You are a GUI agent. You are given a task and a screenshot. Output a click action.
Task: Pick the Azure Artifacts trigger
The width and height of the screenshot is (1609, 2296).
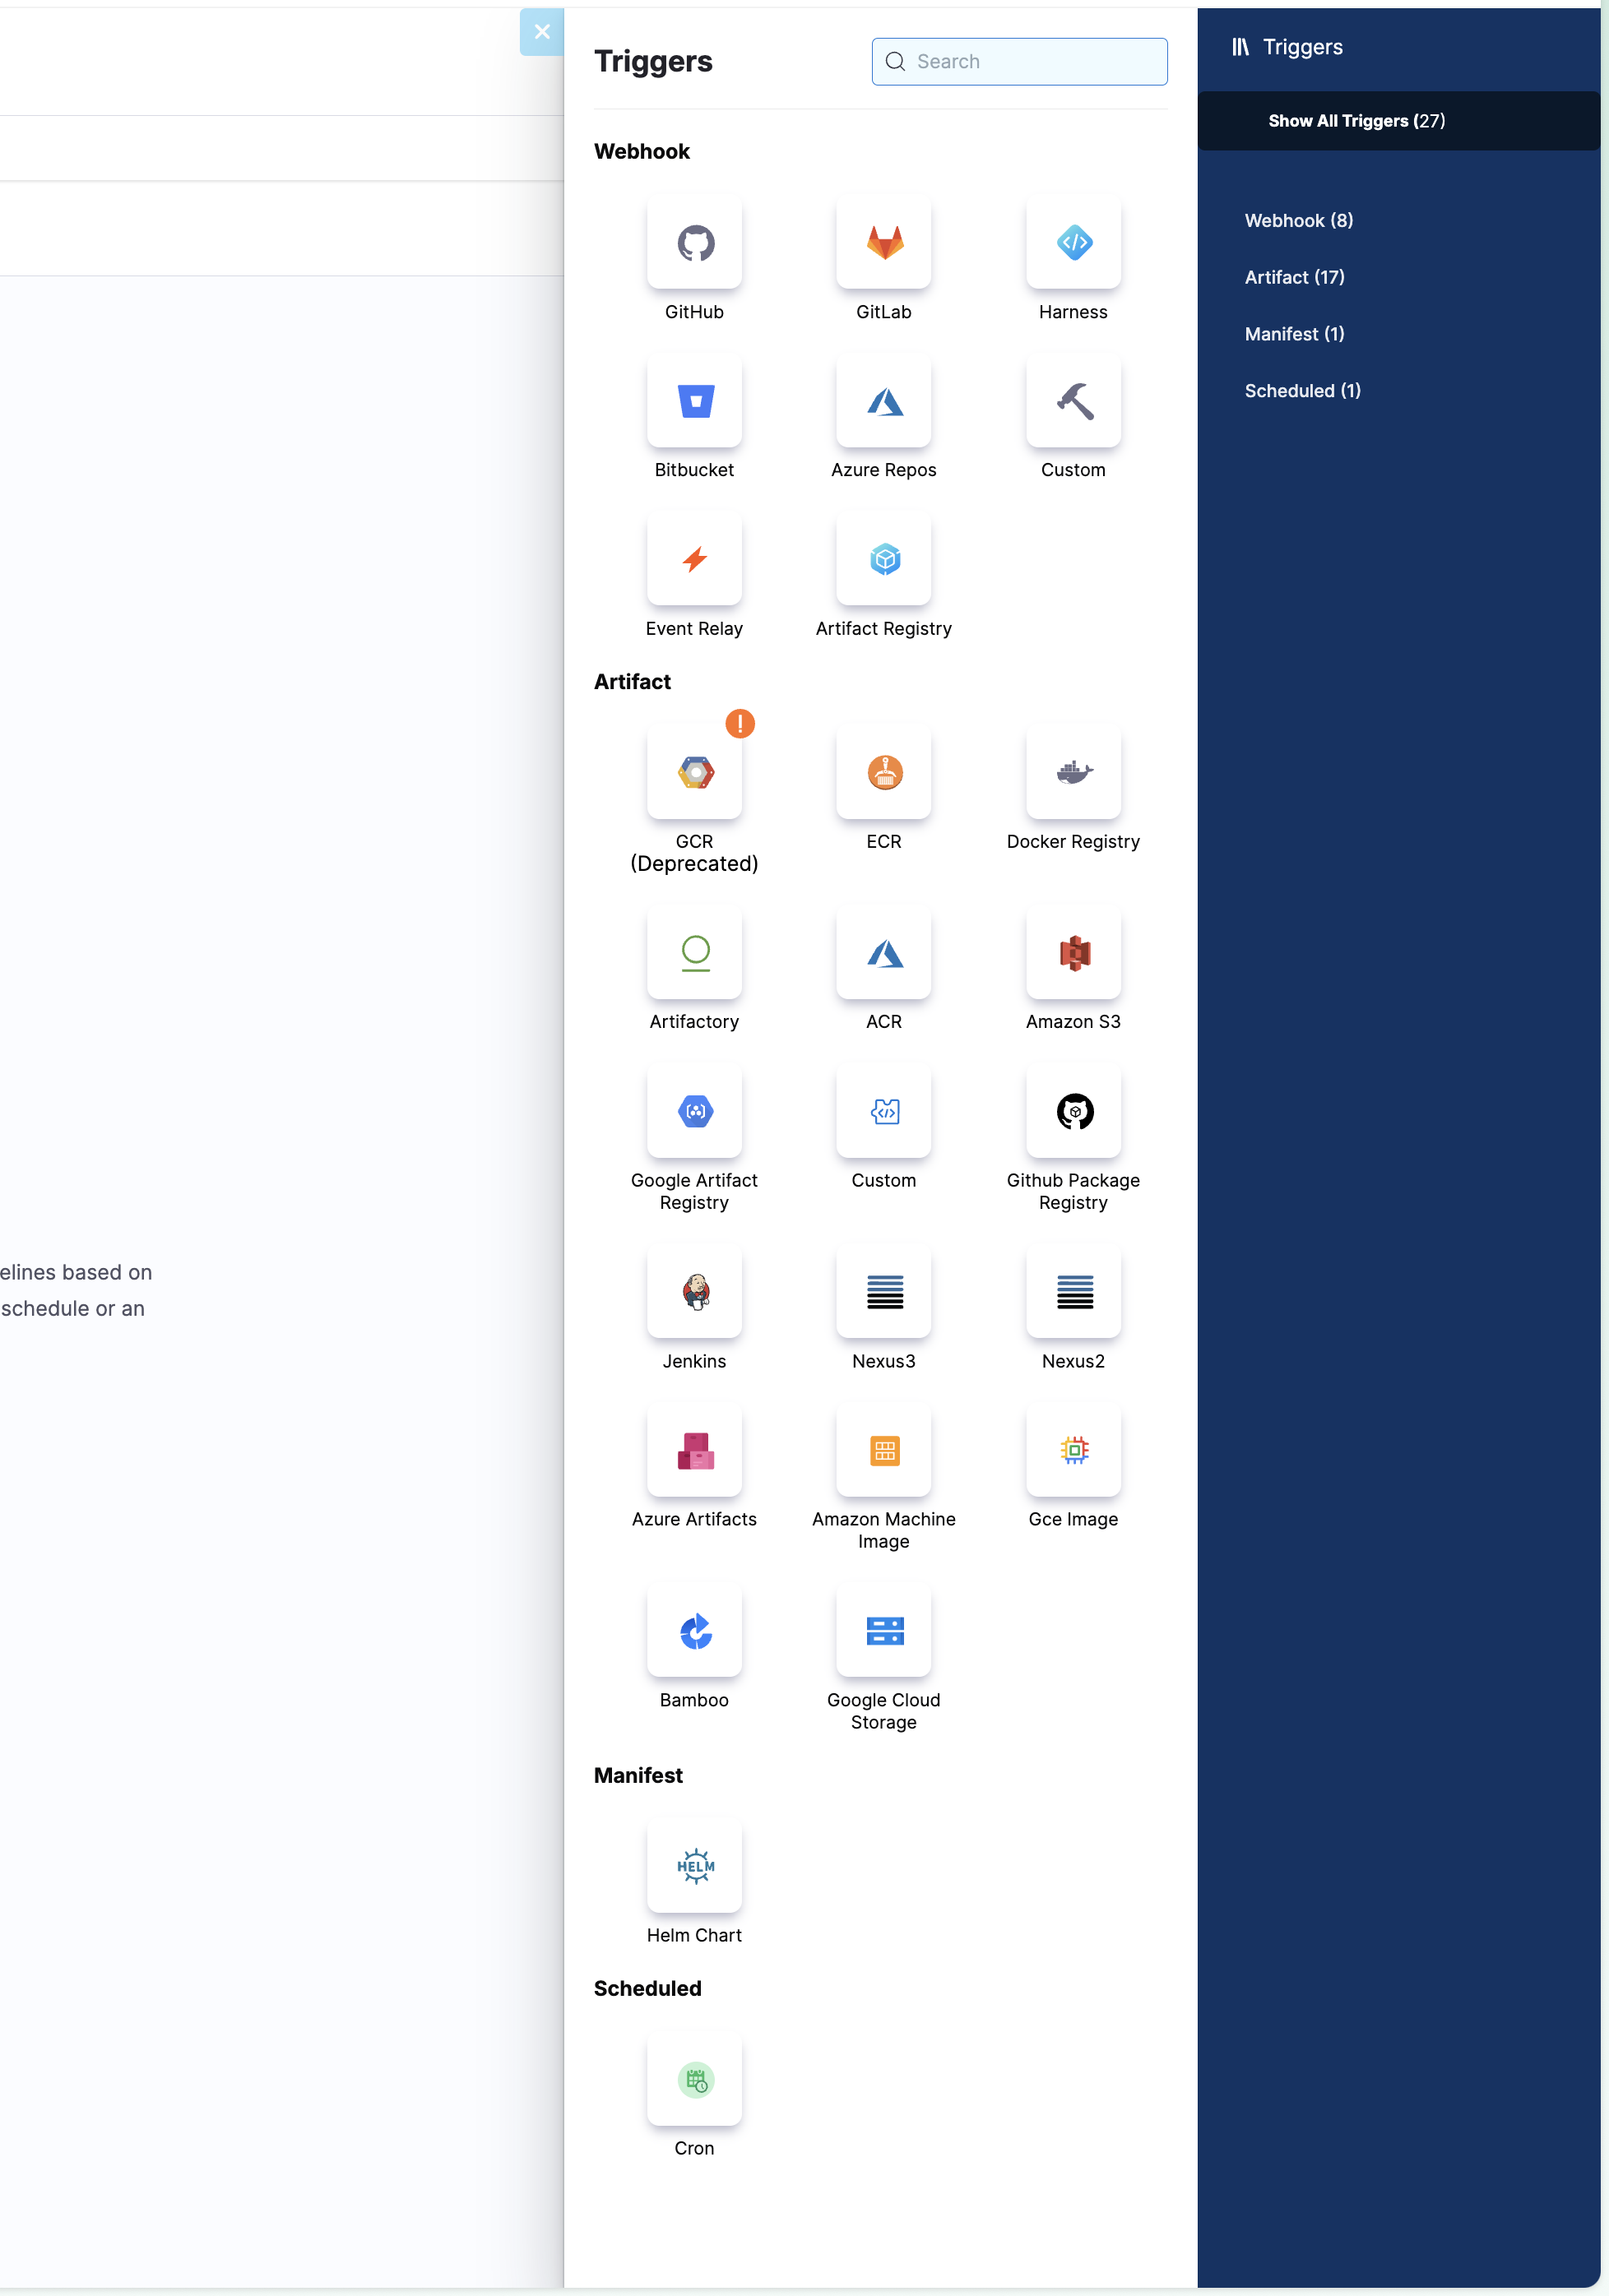(x=694, y=1450)
